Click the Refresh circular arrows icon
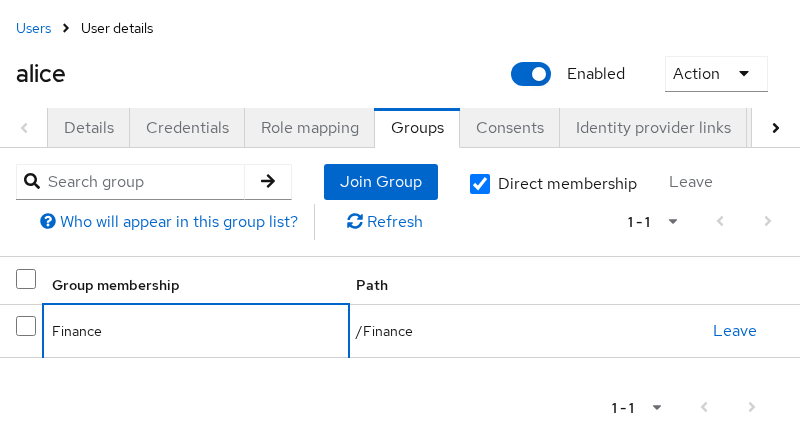Viewport: 800px width, 428px height. coord(355,221)
